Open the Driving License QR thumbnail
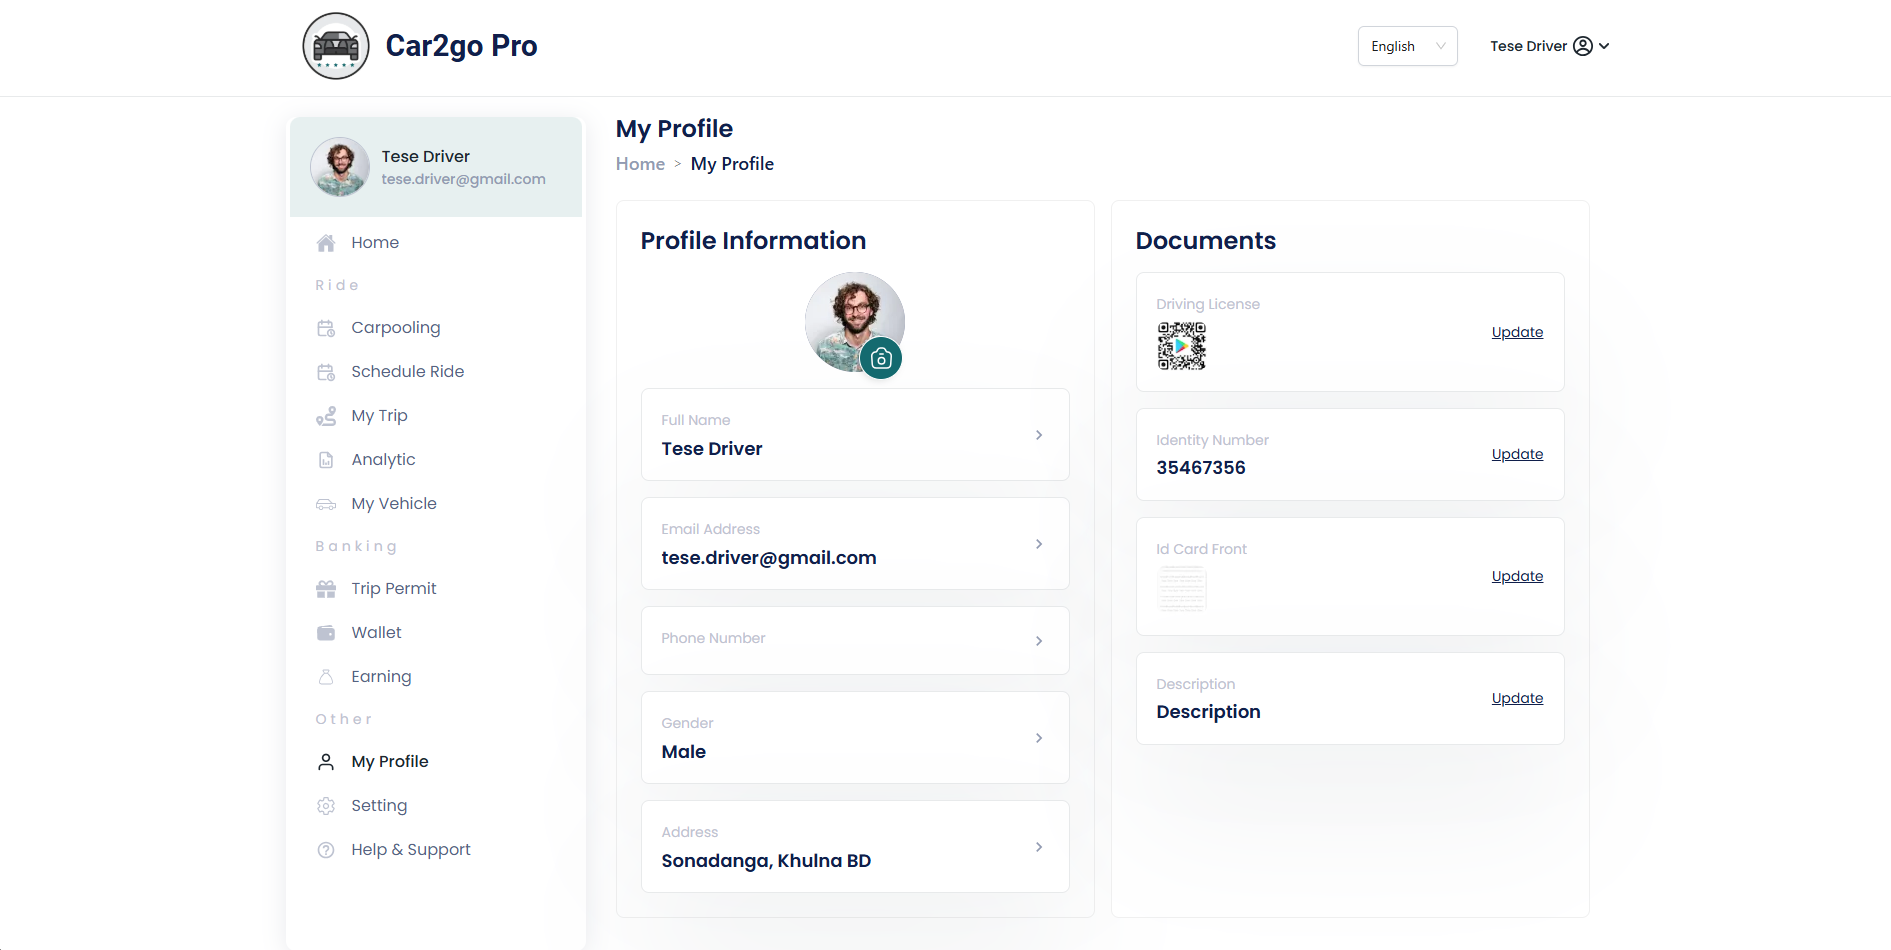1891x950 pixels. click(x=1182, y=346)
